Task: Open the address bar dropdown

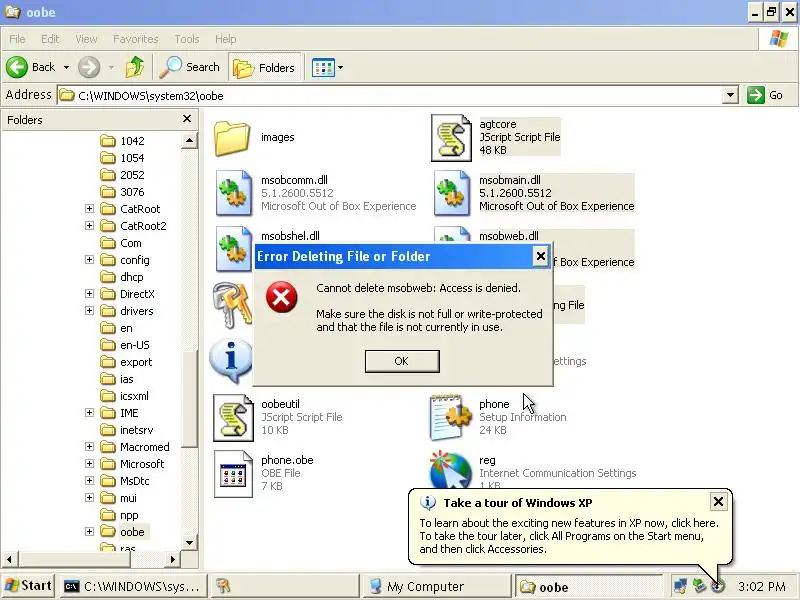Action: (x=730, y=95)
